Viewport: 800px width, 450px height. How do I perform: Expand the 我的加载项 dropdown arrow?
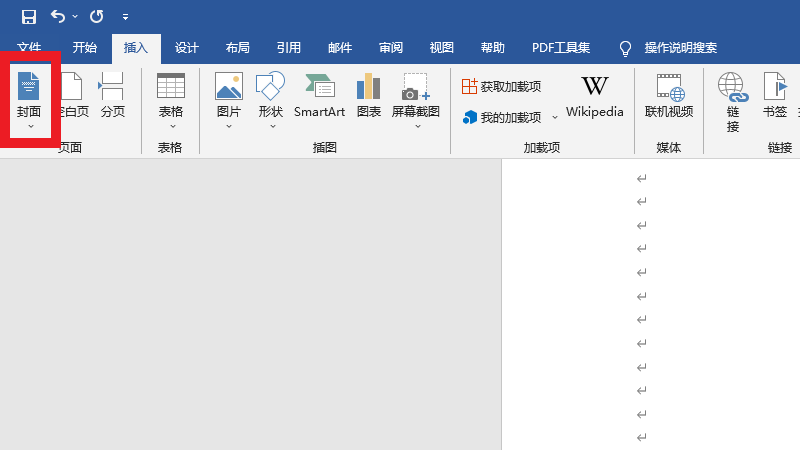click(x=555, y=117)
